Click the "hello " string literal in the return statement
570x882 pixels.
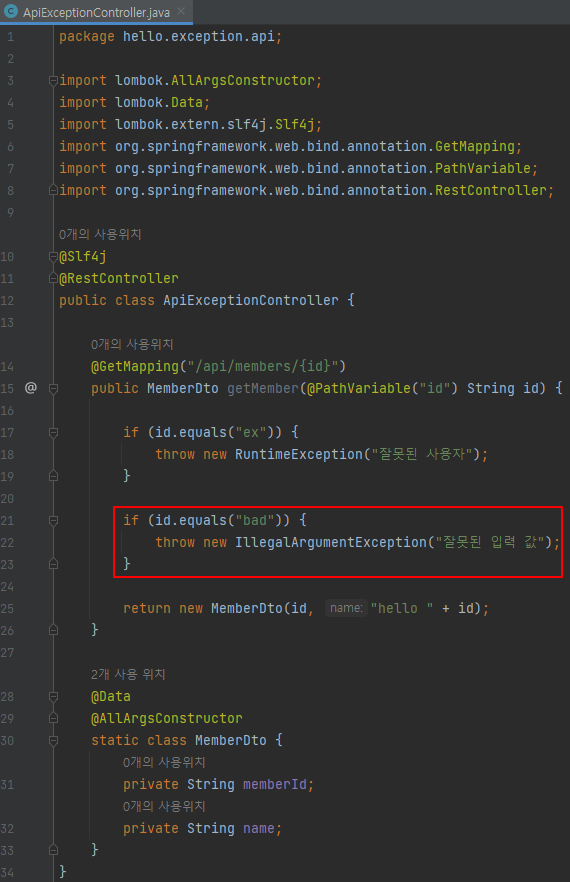click(402, 608)
